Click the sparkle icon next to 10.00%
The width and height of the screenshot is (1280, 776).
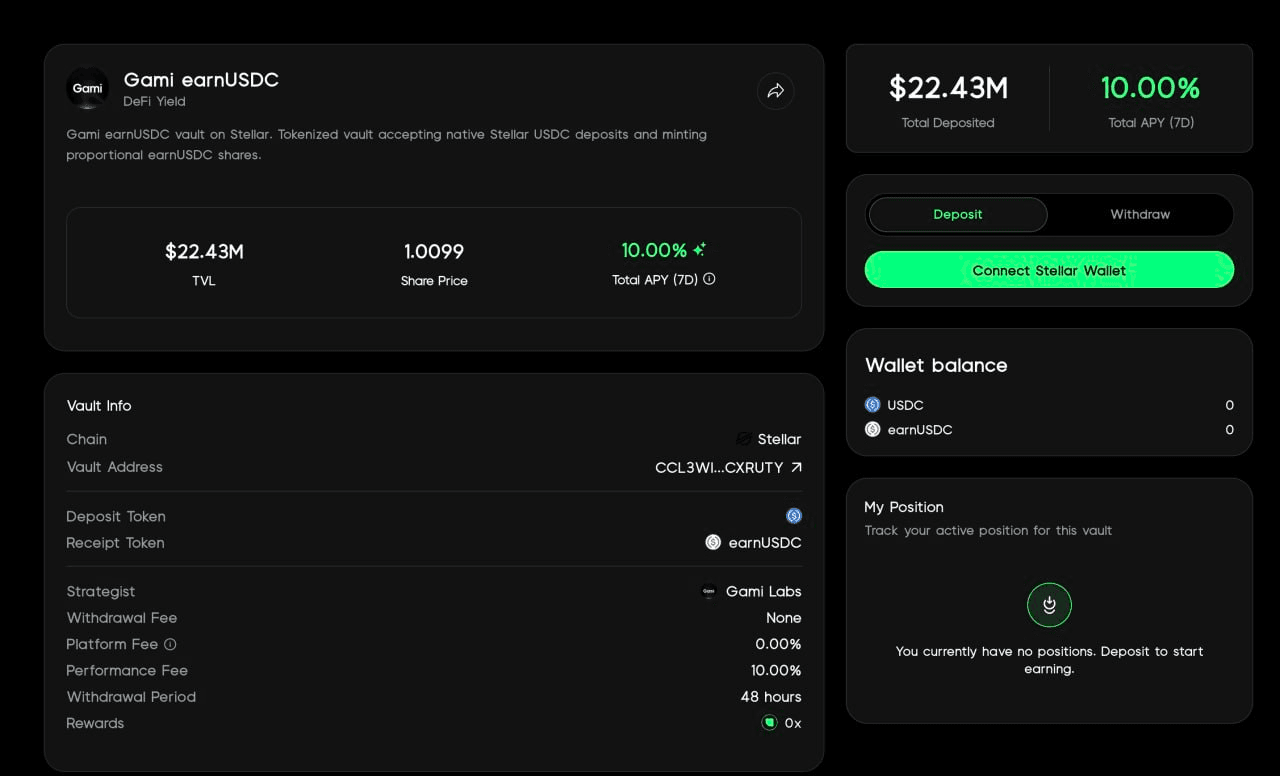[x=700, y=250]
